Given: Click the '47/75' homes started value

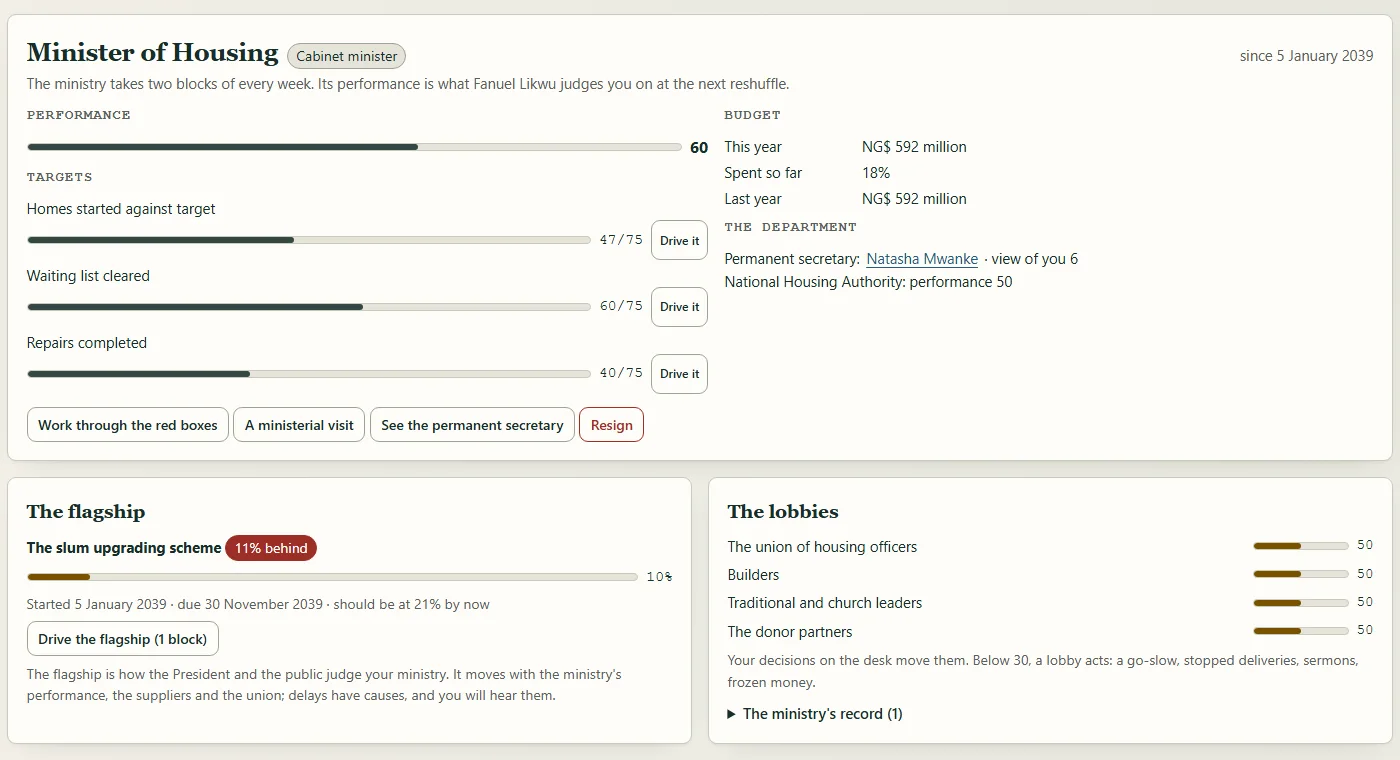Looking at the screenshot, I should pos(621,240).
